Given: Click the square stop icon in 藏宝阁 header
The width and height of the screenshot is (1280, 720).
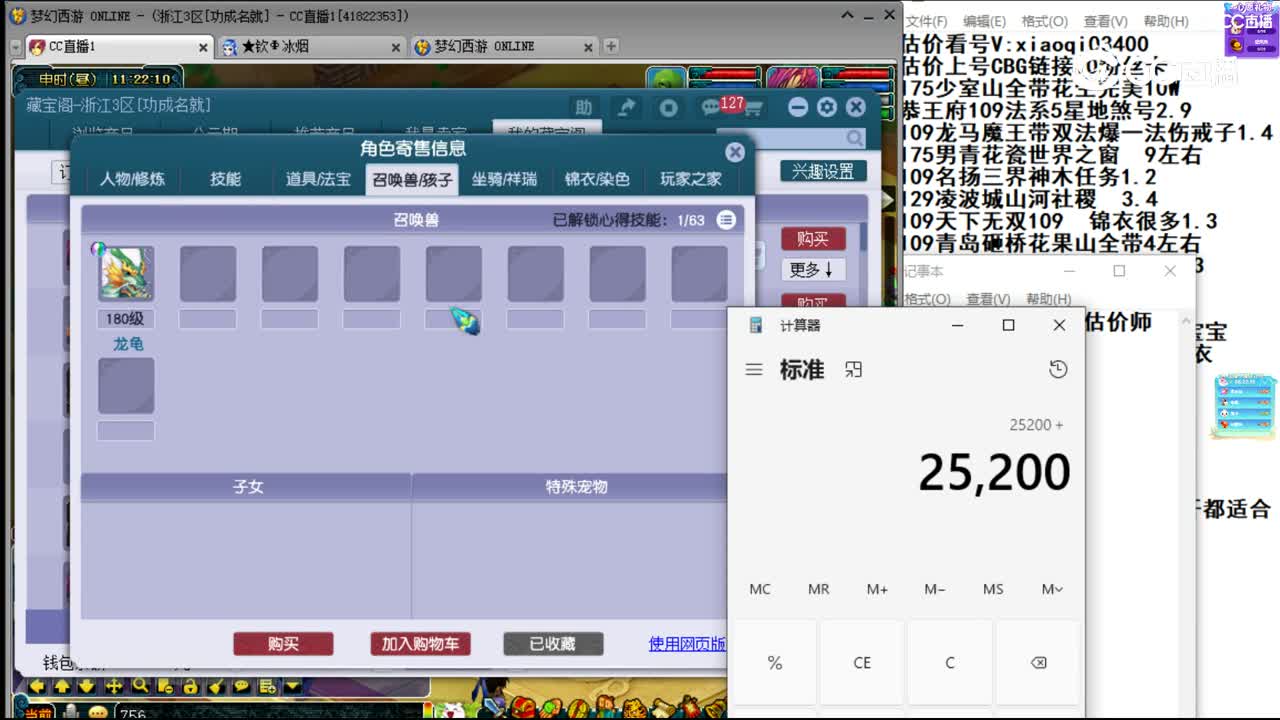Looking at the screenshot, I should 668,108.
